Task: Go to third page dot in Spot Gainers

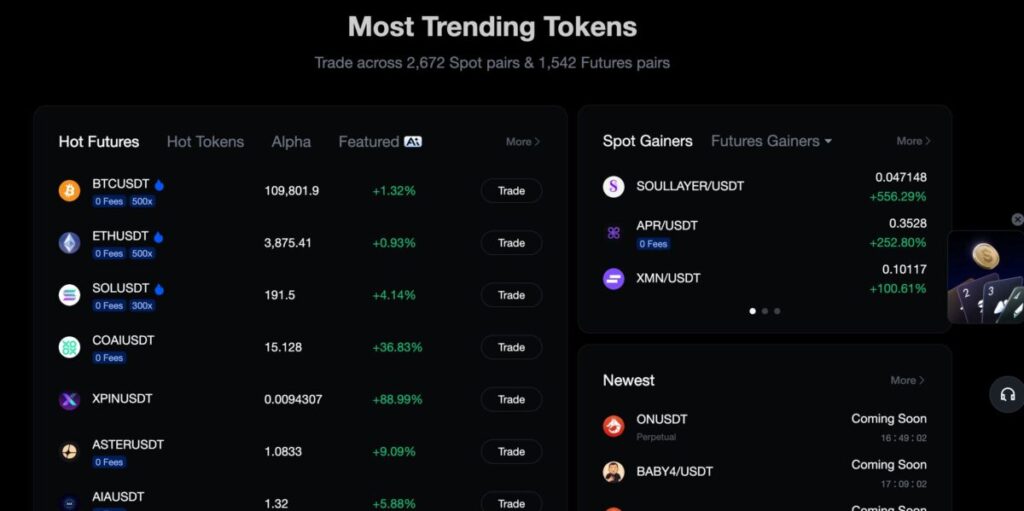Action: coord(777,311)
